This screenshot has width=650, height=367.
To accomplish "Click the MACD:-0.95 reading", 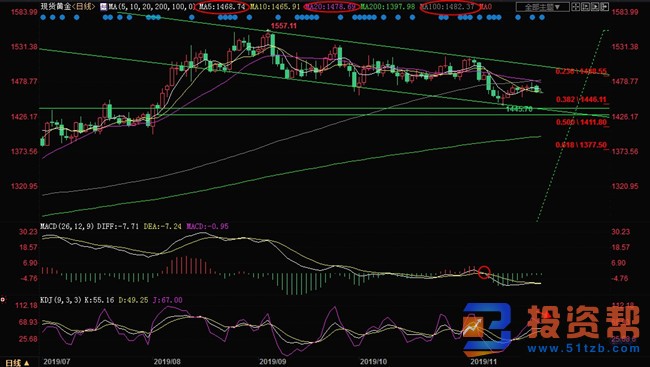I will point(207,226).
